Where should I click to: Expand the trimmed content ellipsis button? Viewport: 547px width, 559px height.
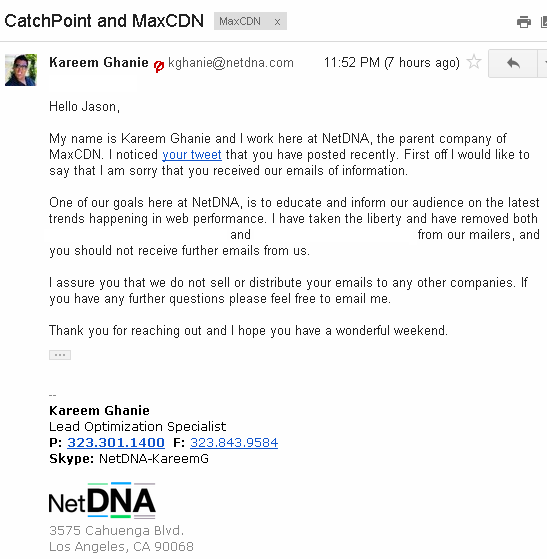[60, 355]
